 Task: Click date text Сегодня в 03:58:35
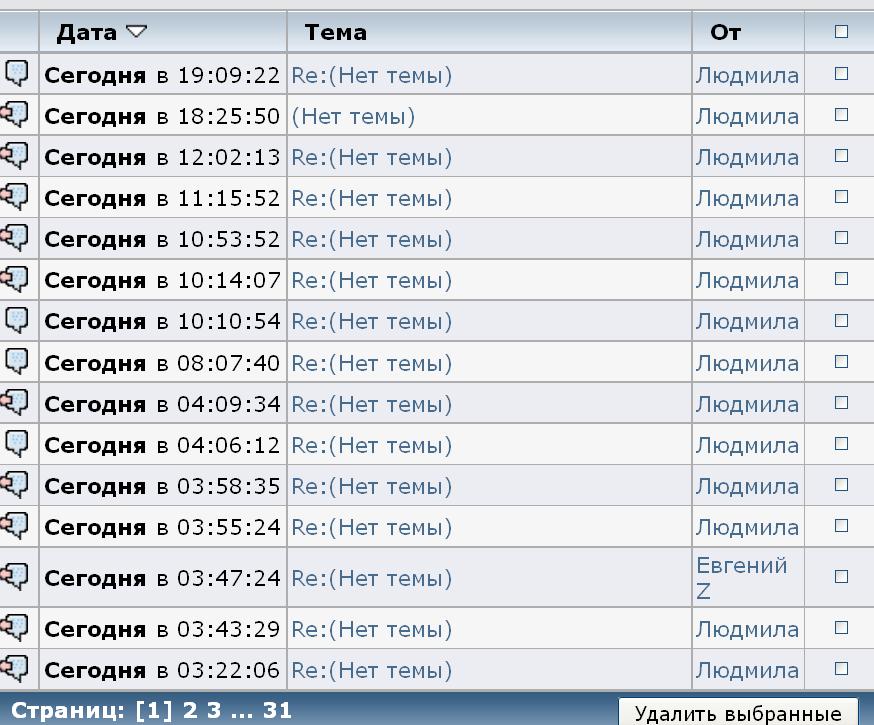(162, 486)
